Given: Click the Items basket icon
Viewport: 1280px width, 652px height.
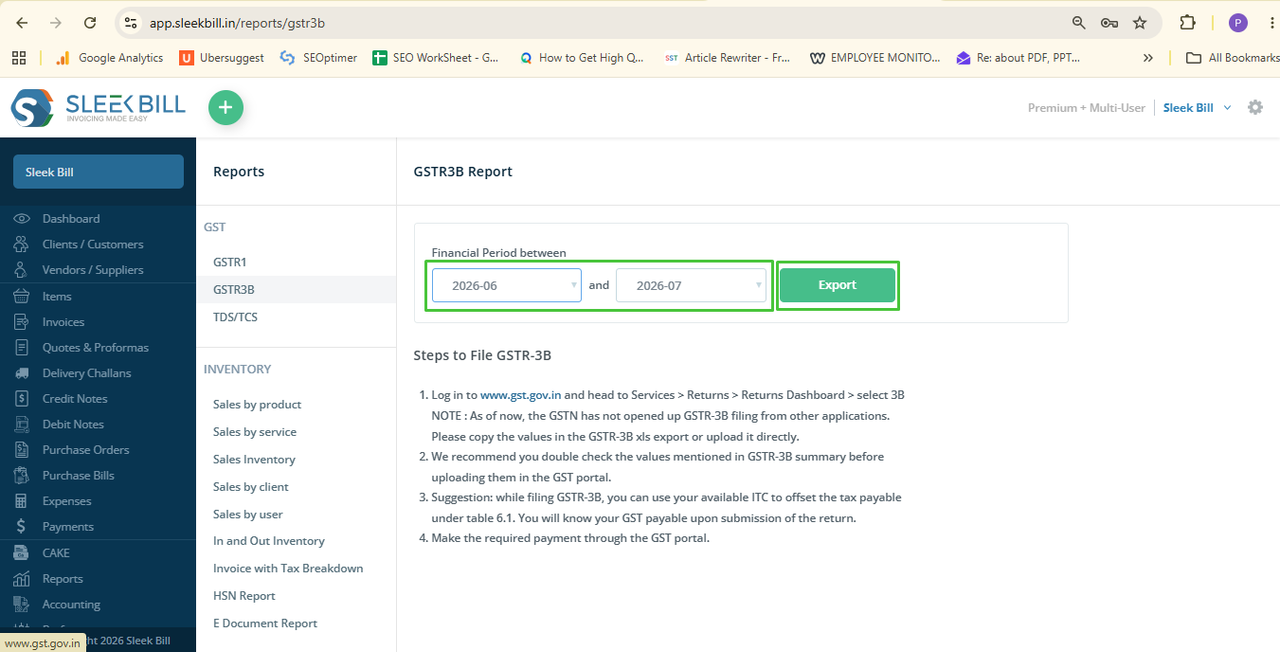Looking at the screenshot, I should pyautogui.click(x=21, y=296).
